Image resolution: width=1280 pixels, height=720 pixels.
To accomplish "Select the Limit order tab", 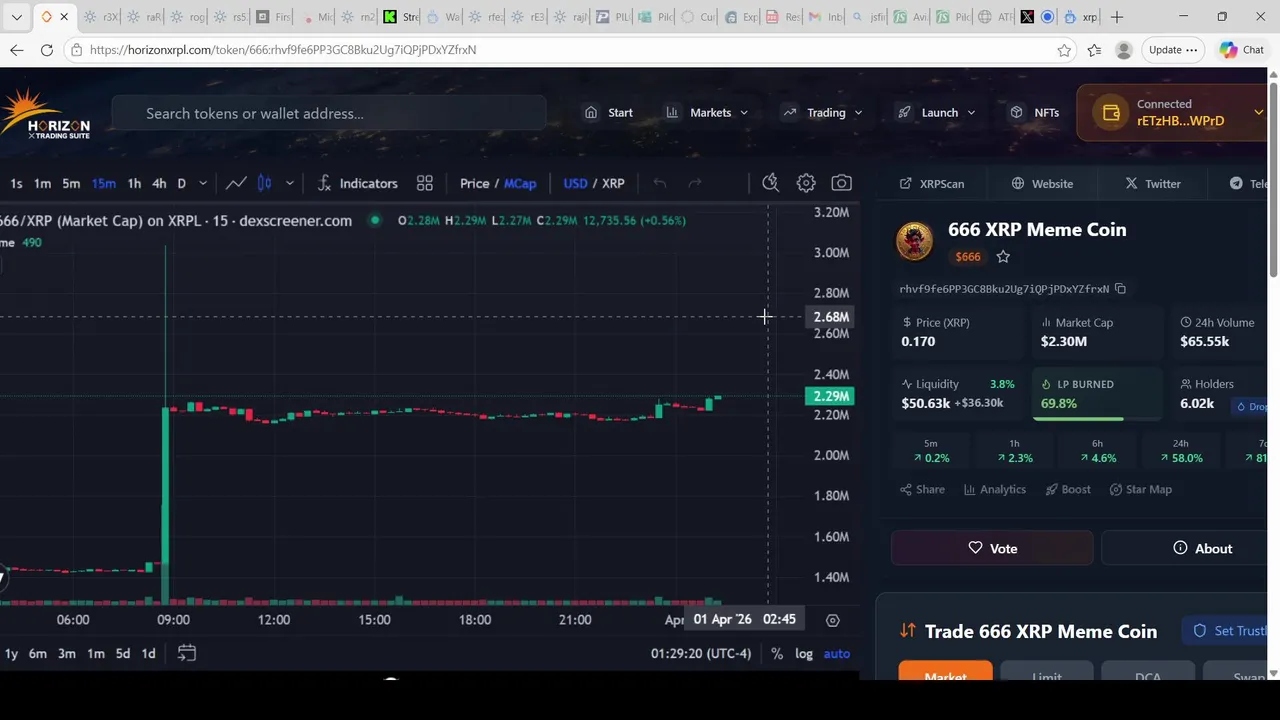I will pyautogui.click(x=1046, y=672).
